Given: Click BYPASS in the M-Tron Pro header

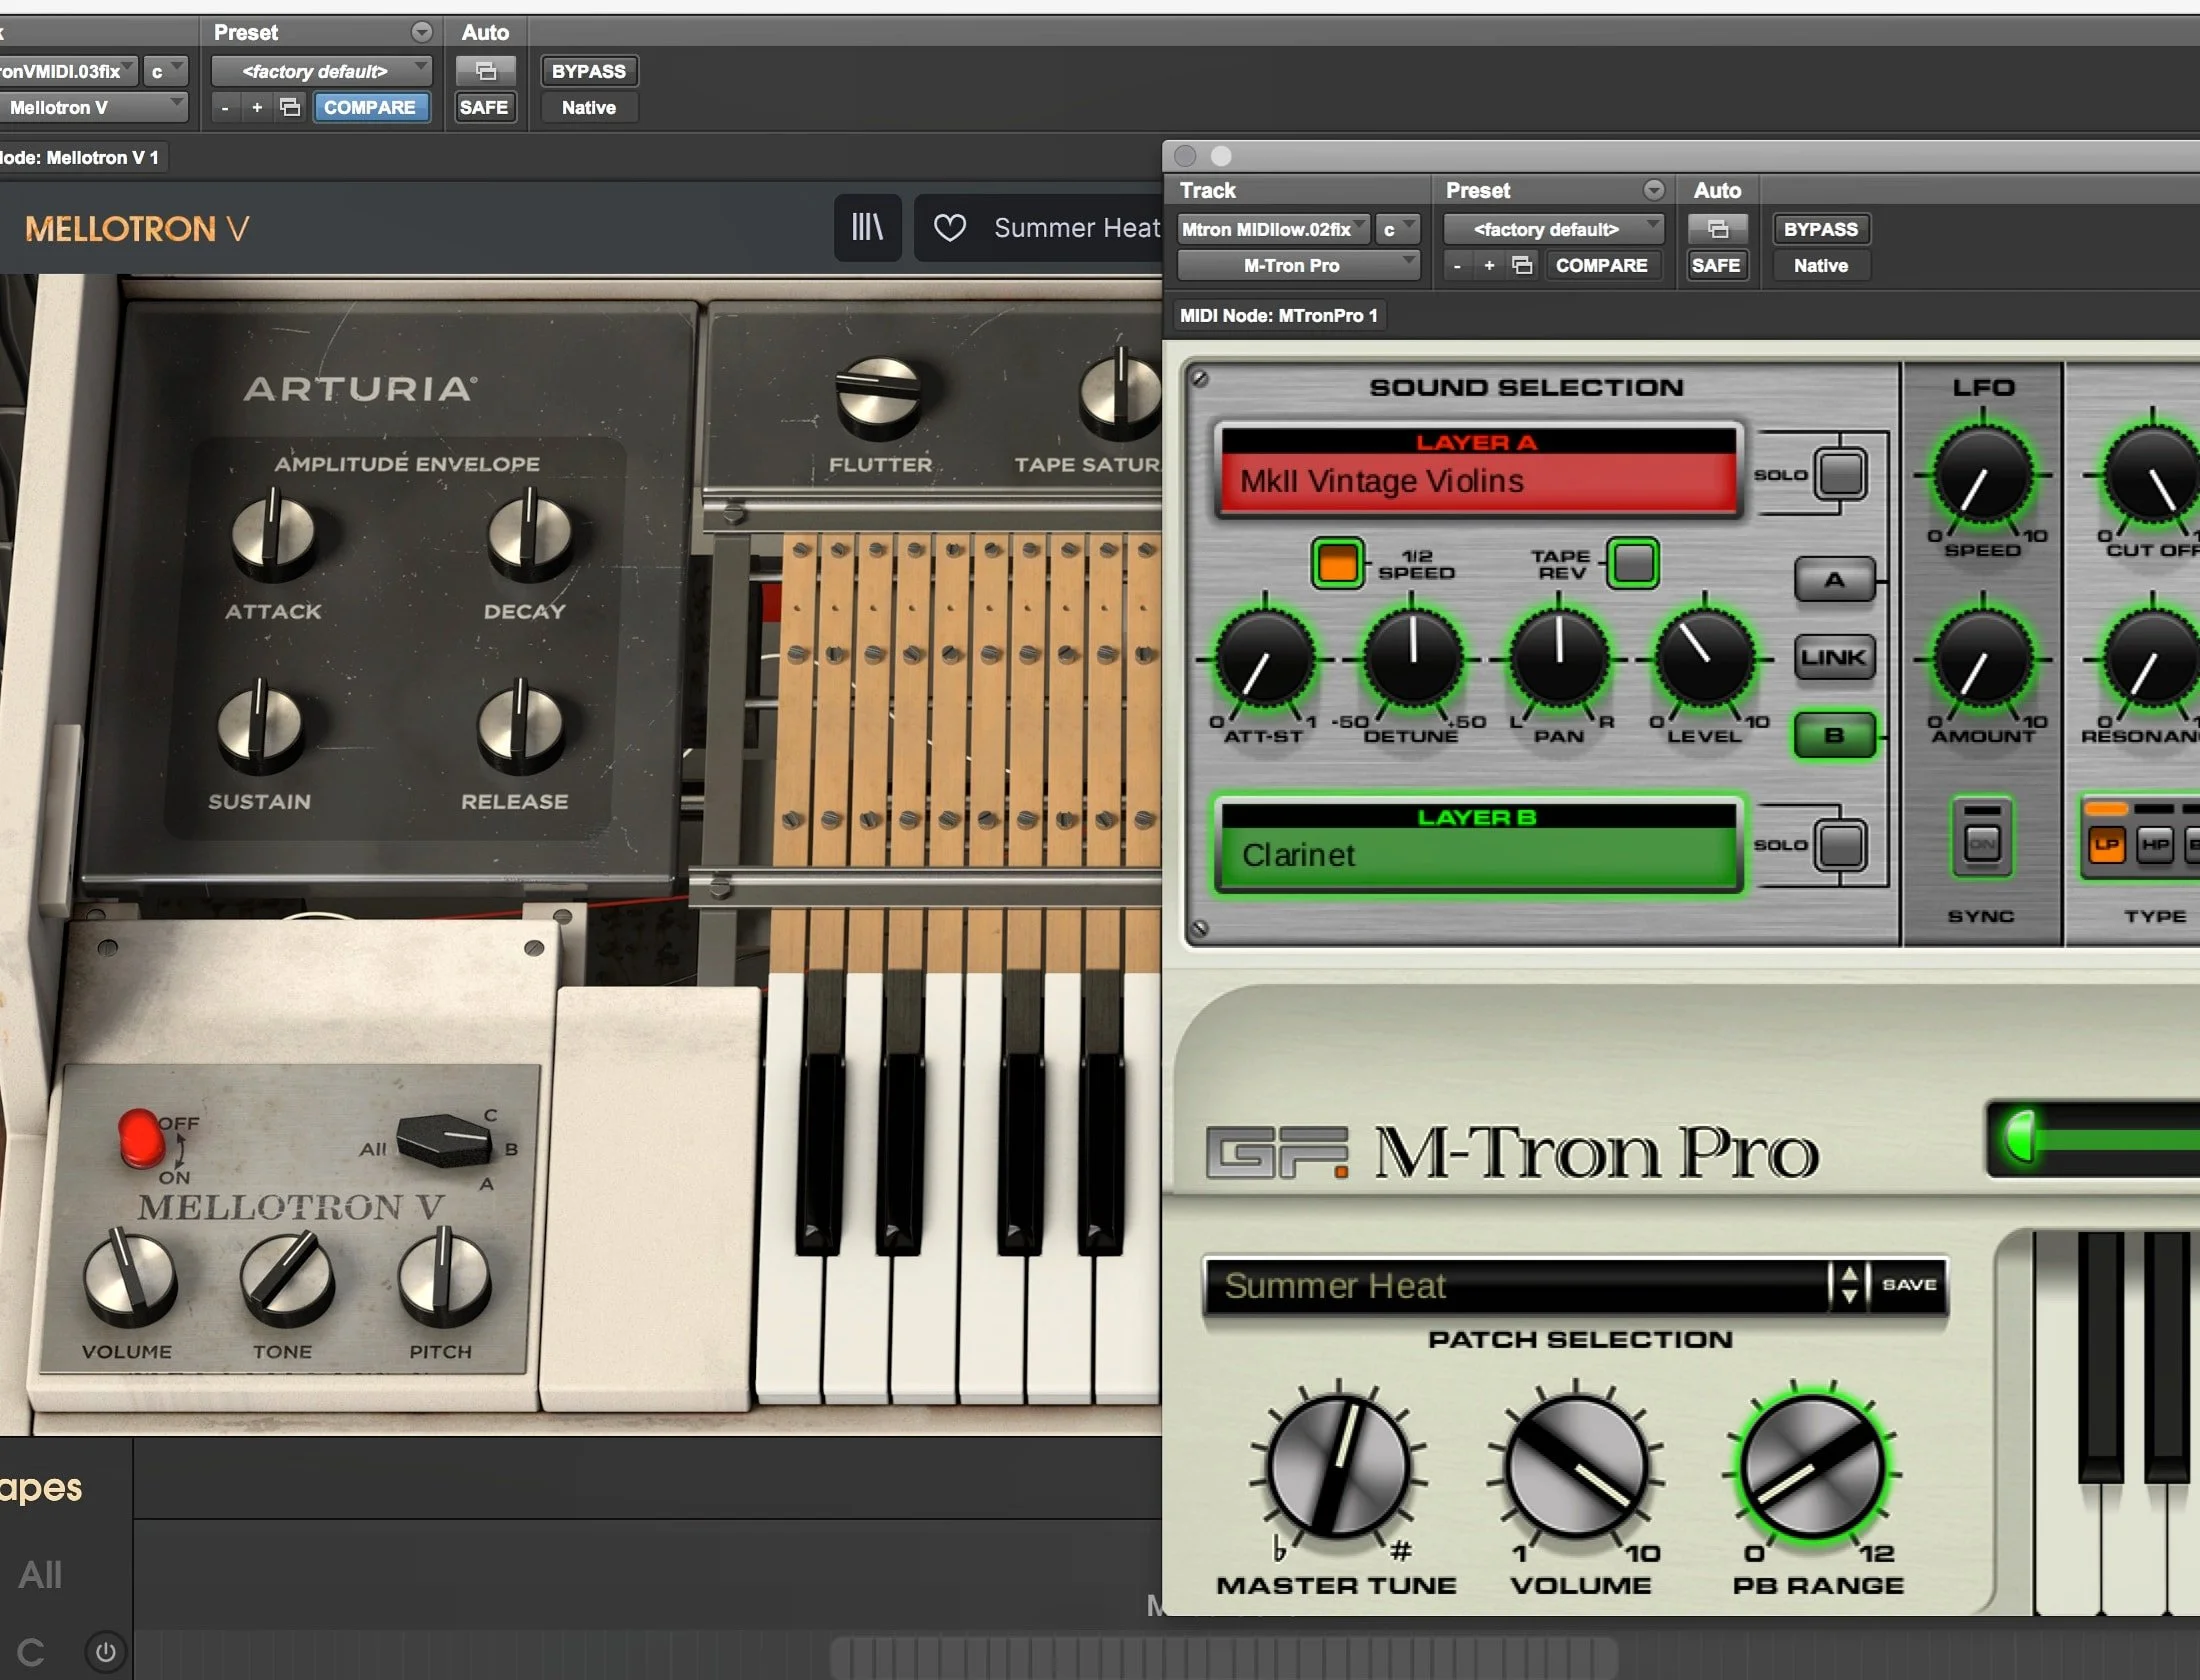Looking at the screenshot, I should (x=1820, y=229).
